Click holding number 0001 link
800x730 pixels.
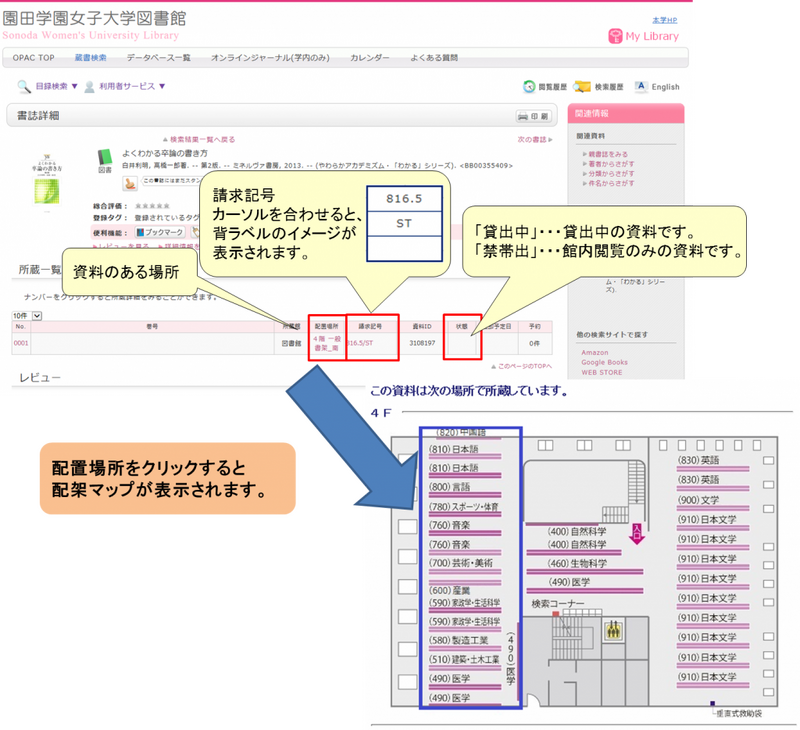(x=21, y=343)
